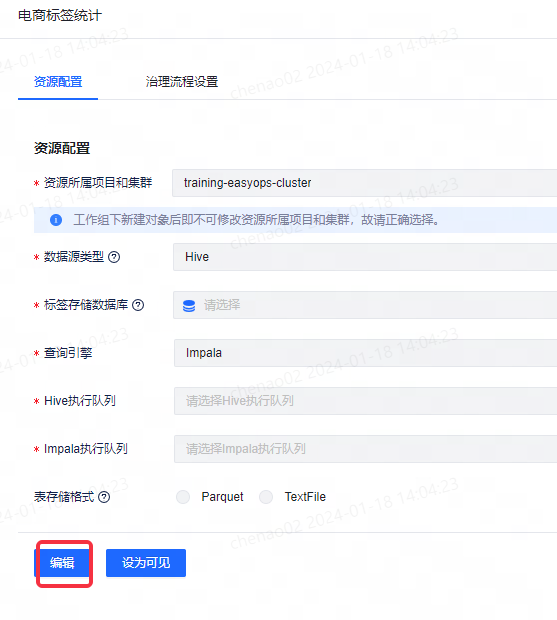The width and height of the screenshot is (557, 620).
Task: Click the 设为可见 button
Action: (146, 563)
